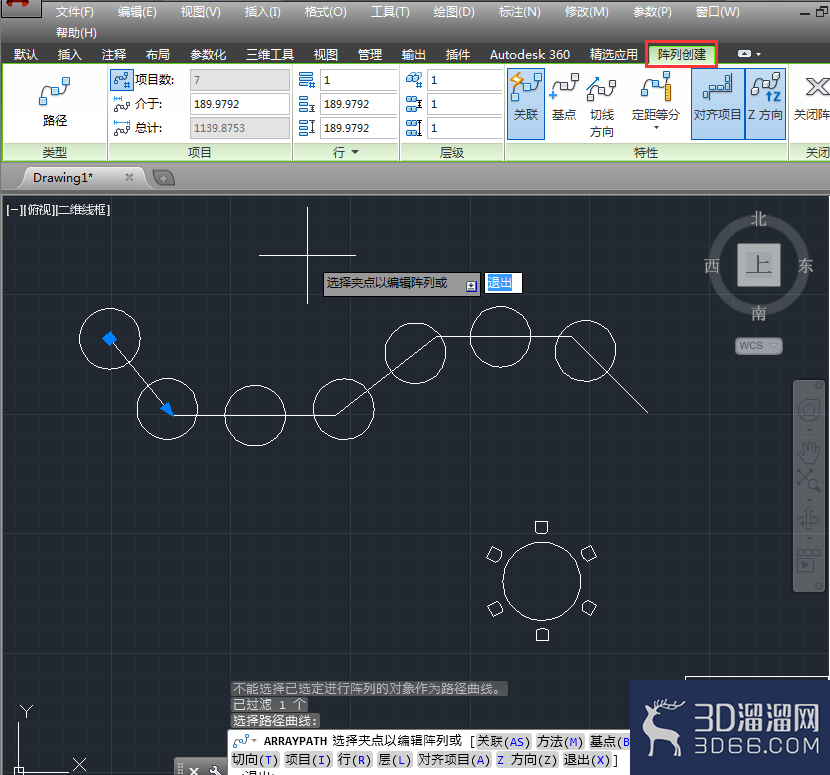Click the 上 (Top) face of ViewCube
This screenshot has width=830, height=775.
(759, 265)
